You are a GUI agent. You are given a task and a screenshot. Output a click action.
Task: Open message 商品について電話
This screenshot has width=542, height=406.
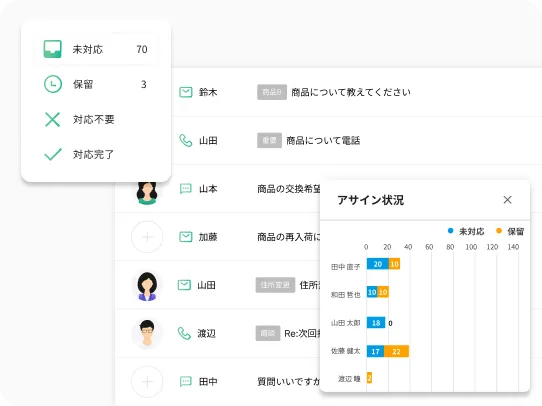click(x=323, y=141)
